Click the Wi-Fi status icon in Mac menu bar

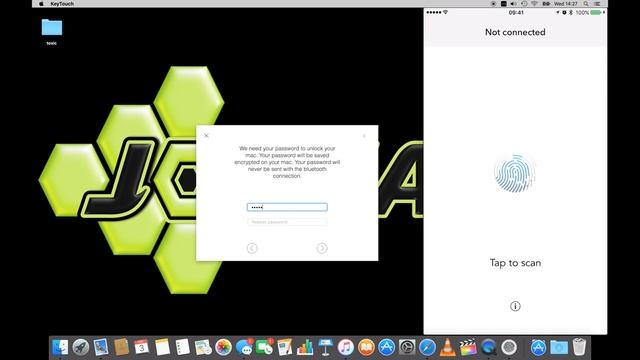pos(534,4)
